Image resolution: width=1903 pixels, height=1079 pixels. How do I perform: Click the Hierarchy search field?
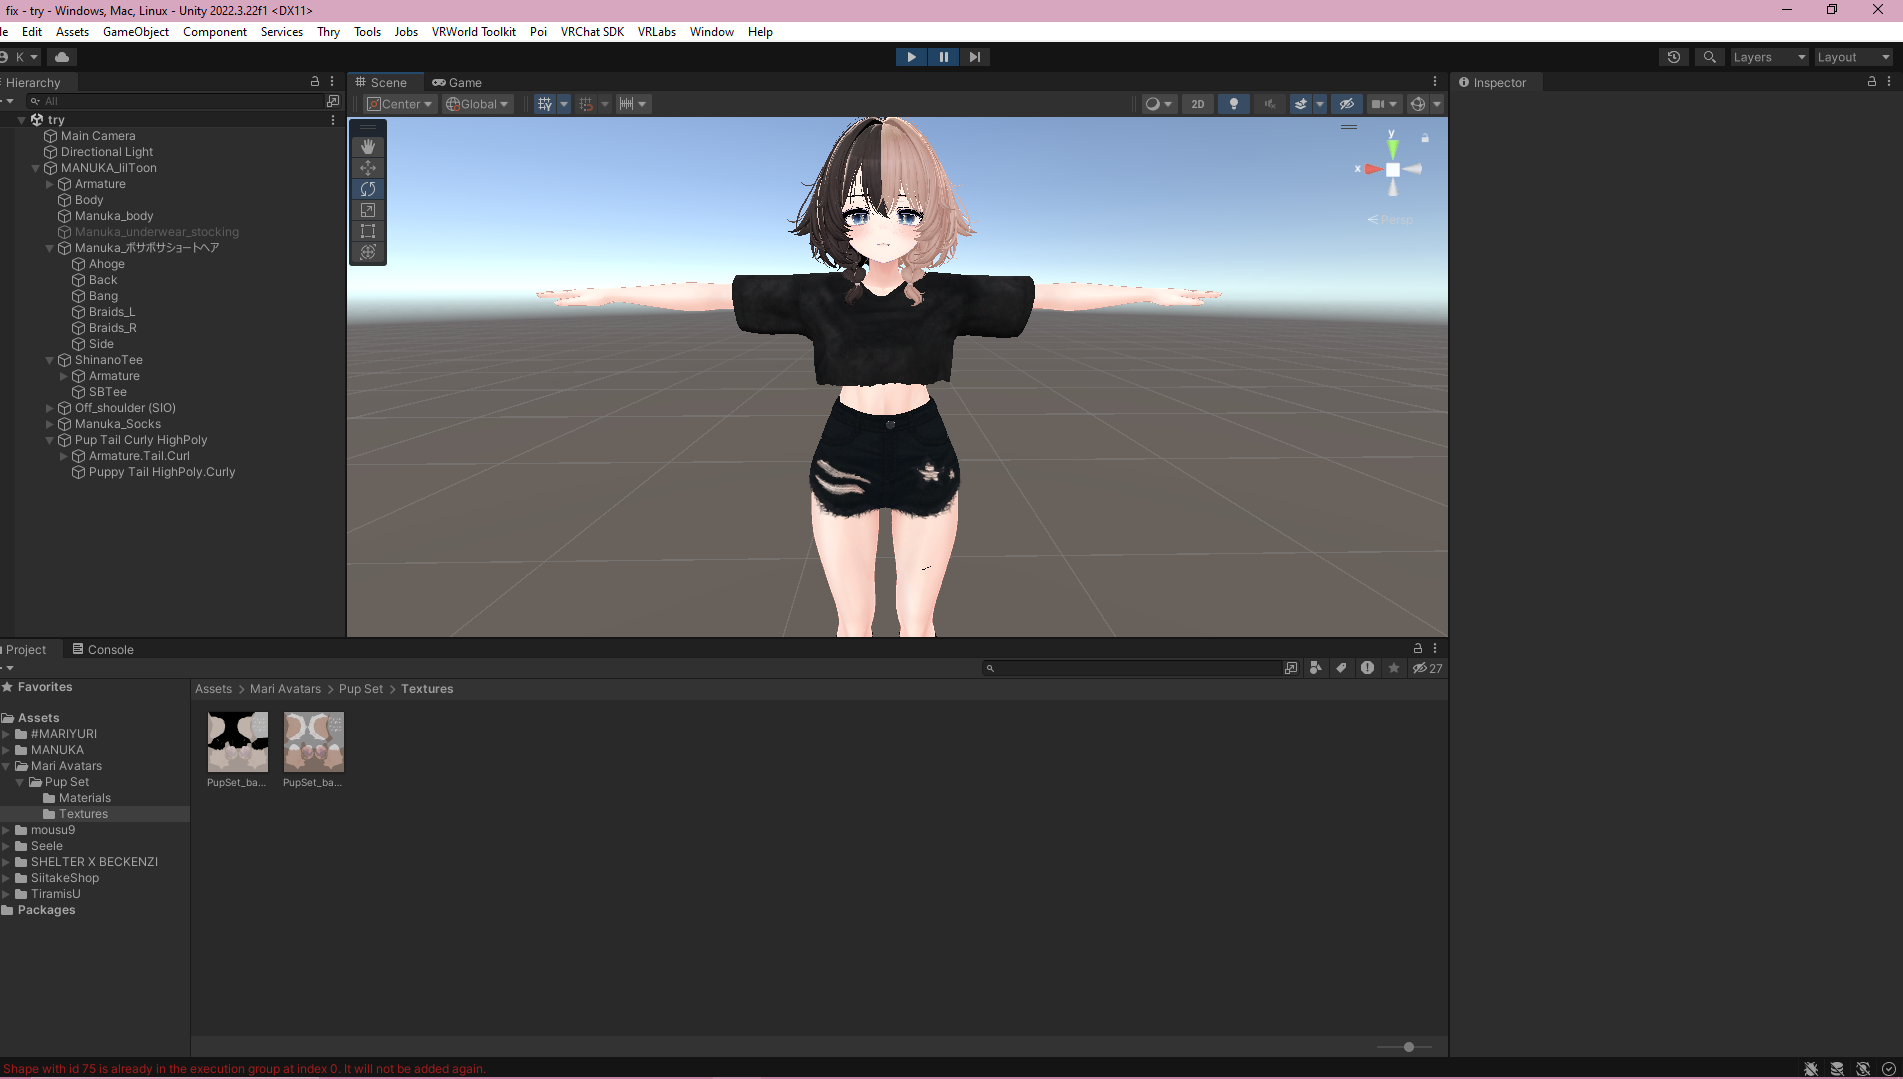coord(177,101)
